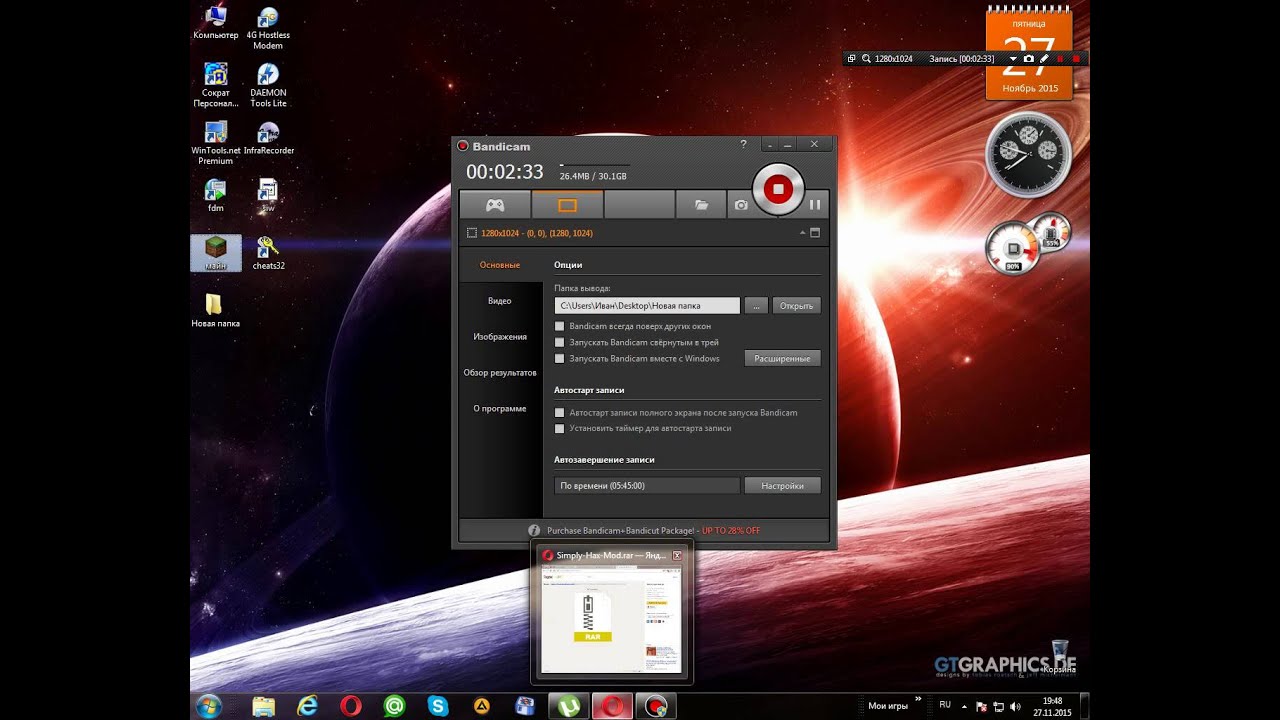Click the overlay bar pencil draw icon
This screenshot has height=720, width=1280.
click(1044, 59)
